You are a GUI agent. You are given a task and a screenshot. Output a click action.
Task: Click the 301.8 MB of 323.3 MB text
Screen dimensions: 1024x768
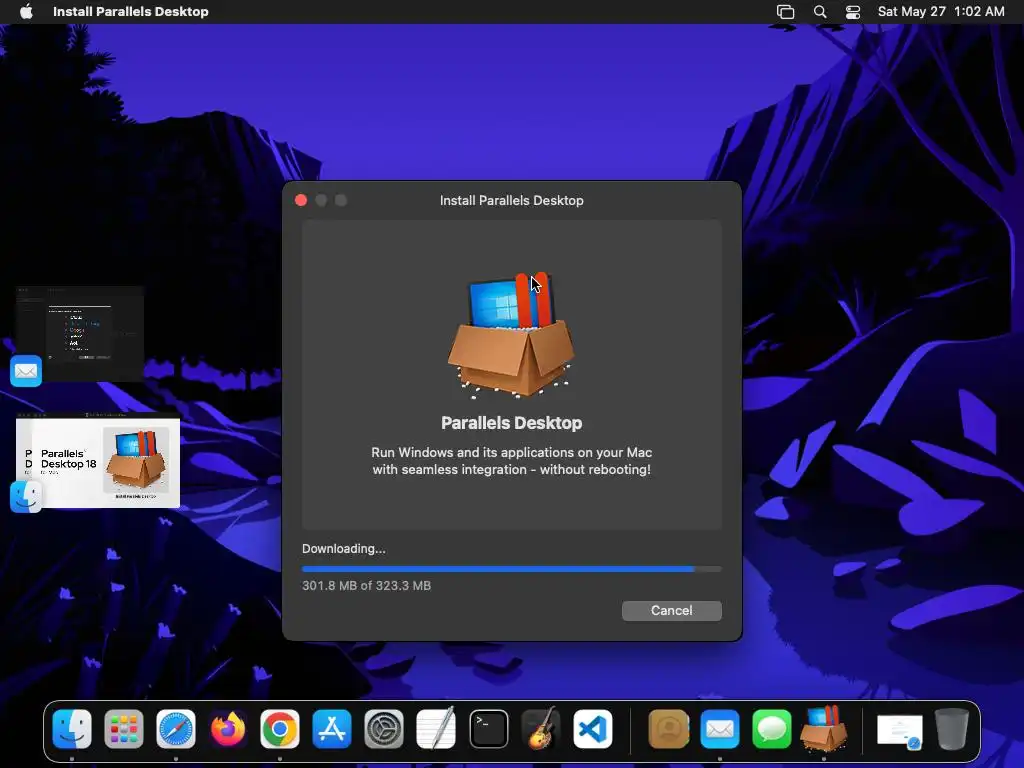point(366,586)
